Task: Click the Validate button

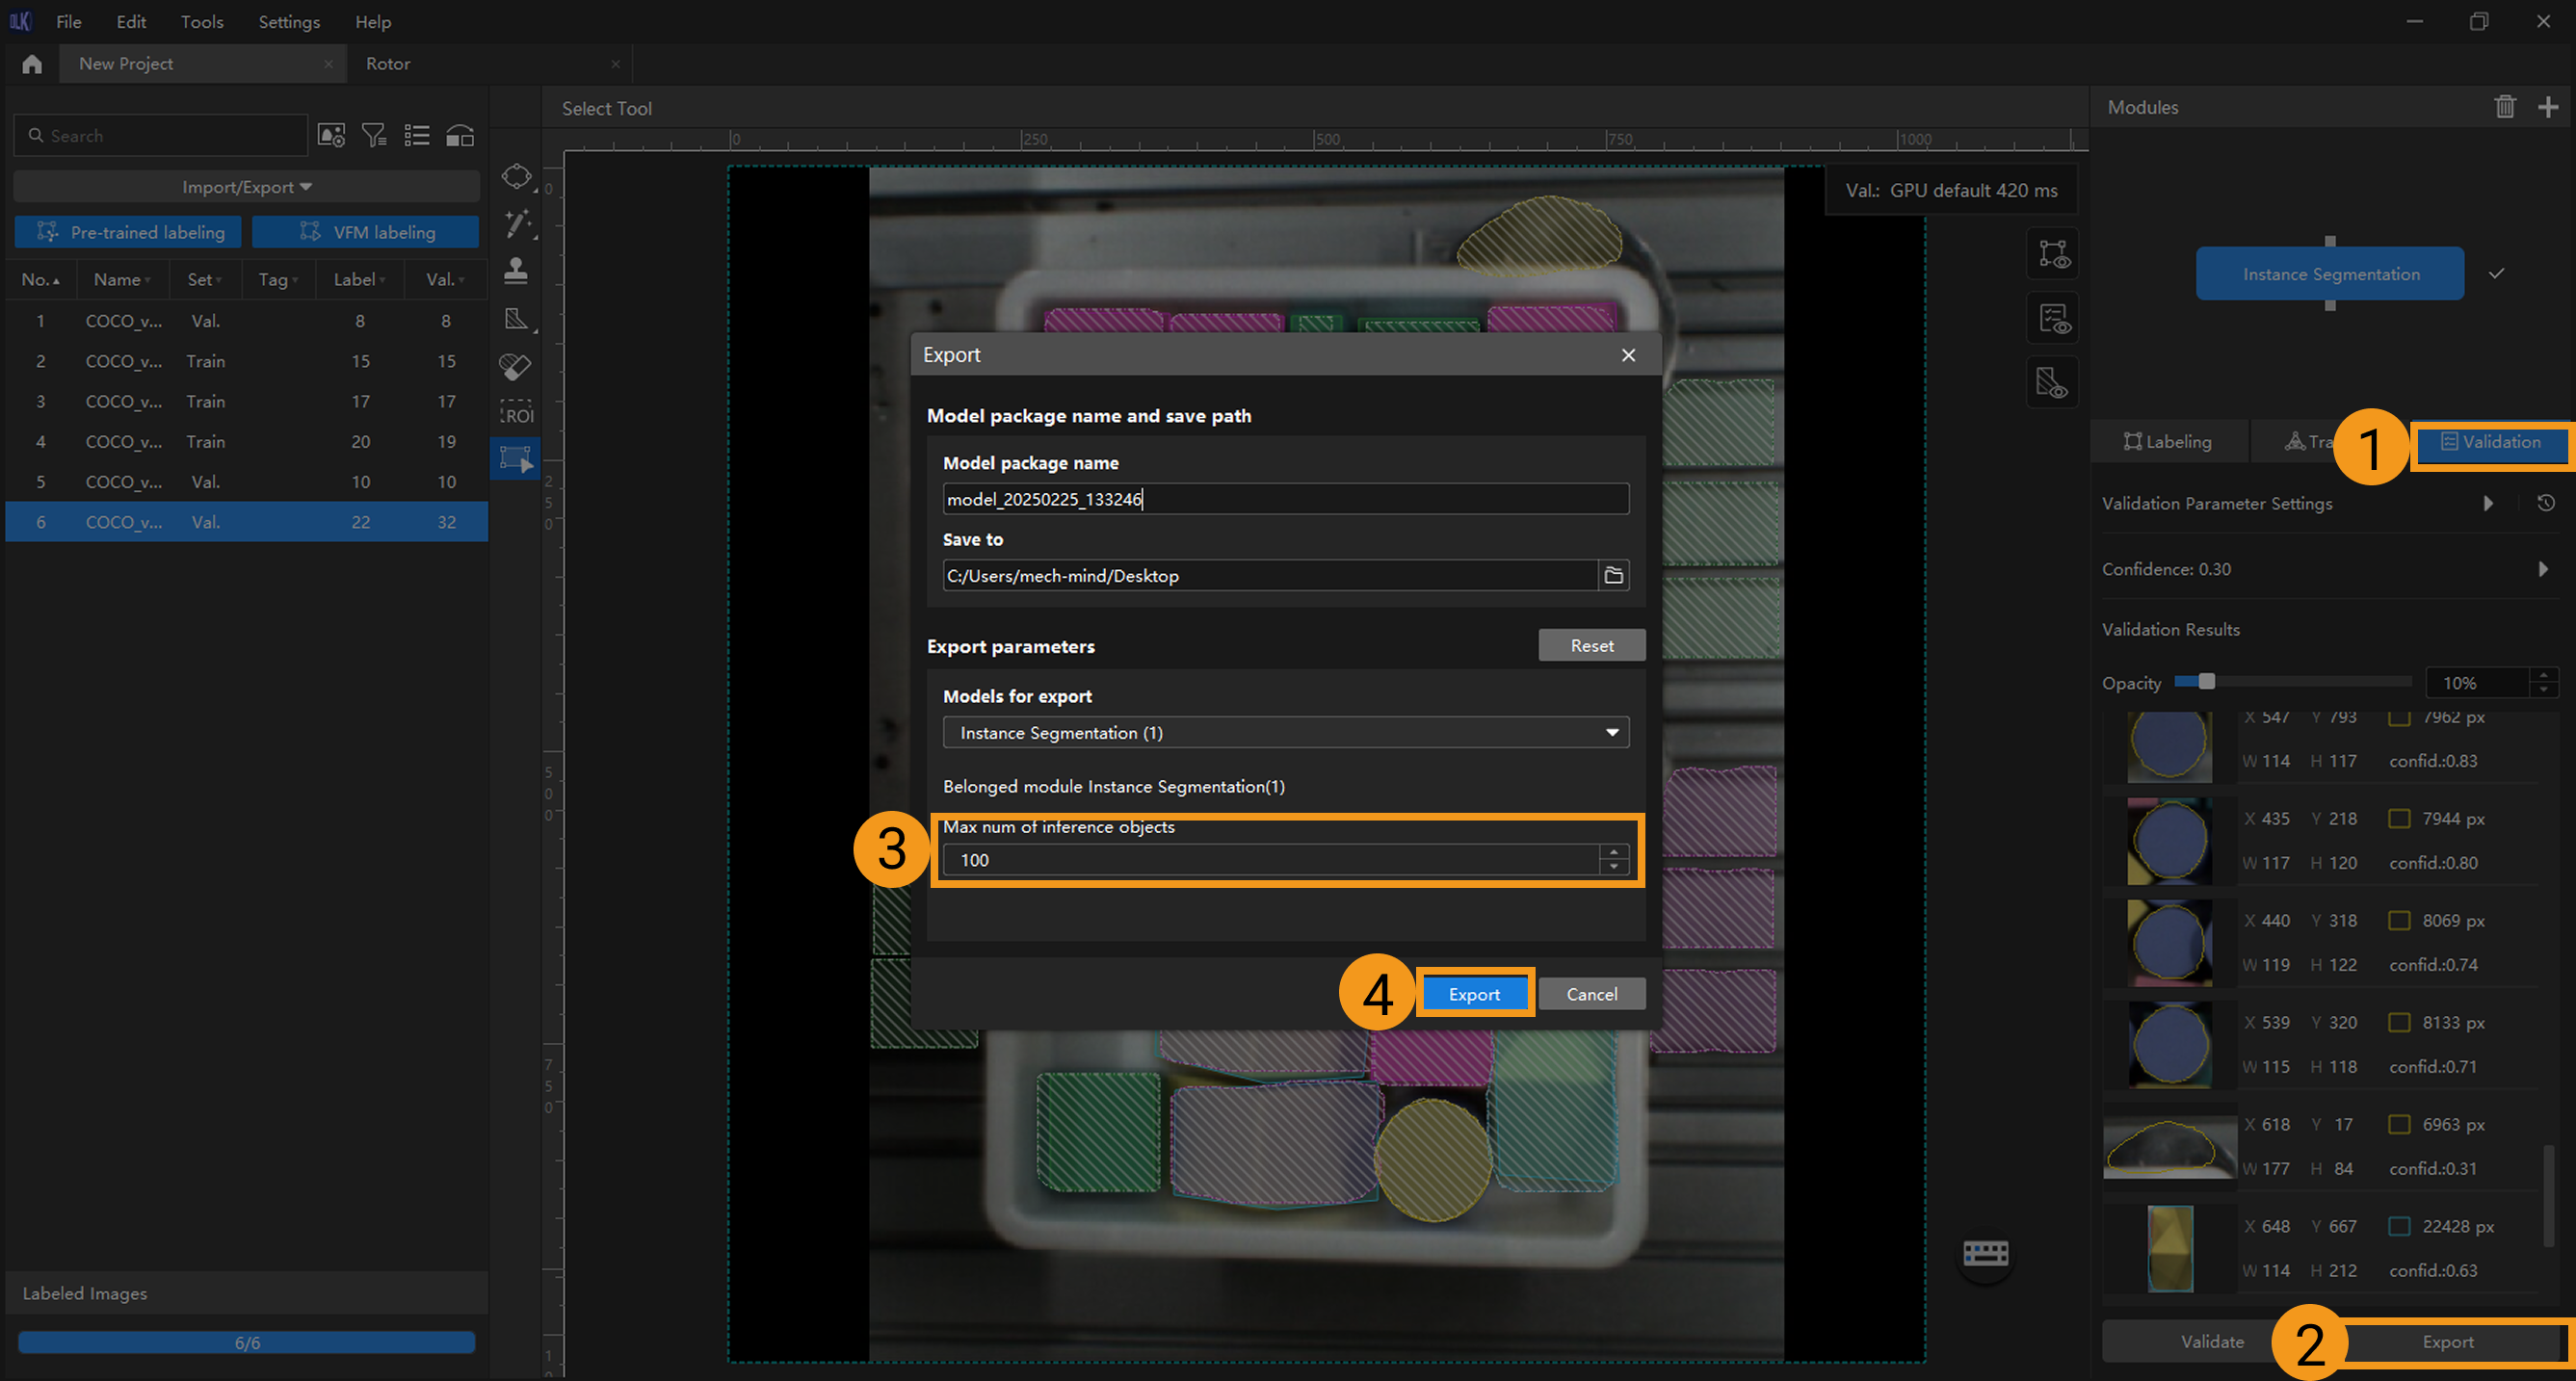Action: (x=2212, y=1342)
